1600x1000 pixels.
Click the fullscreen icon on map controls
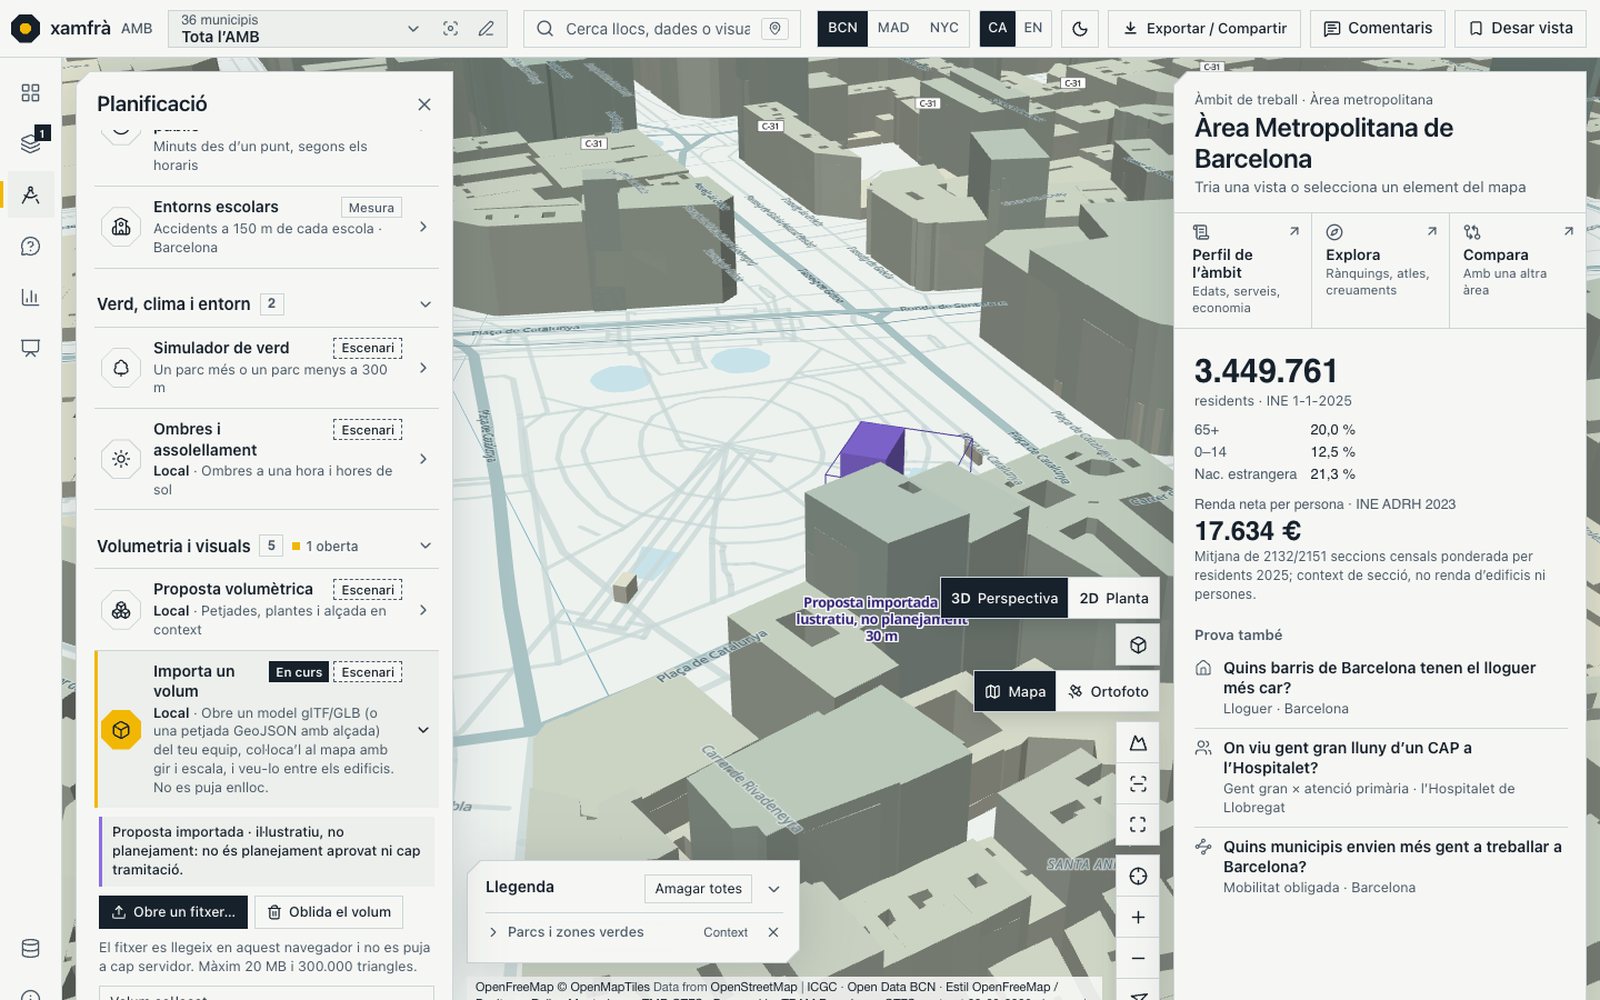1138,824
